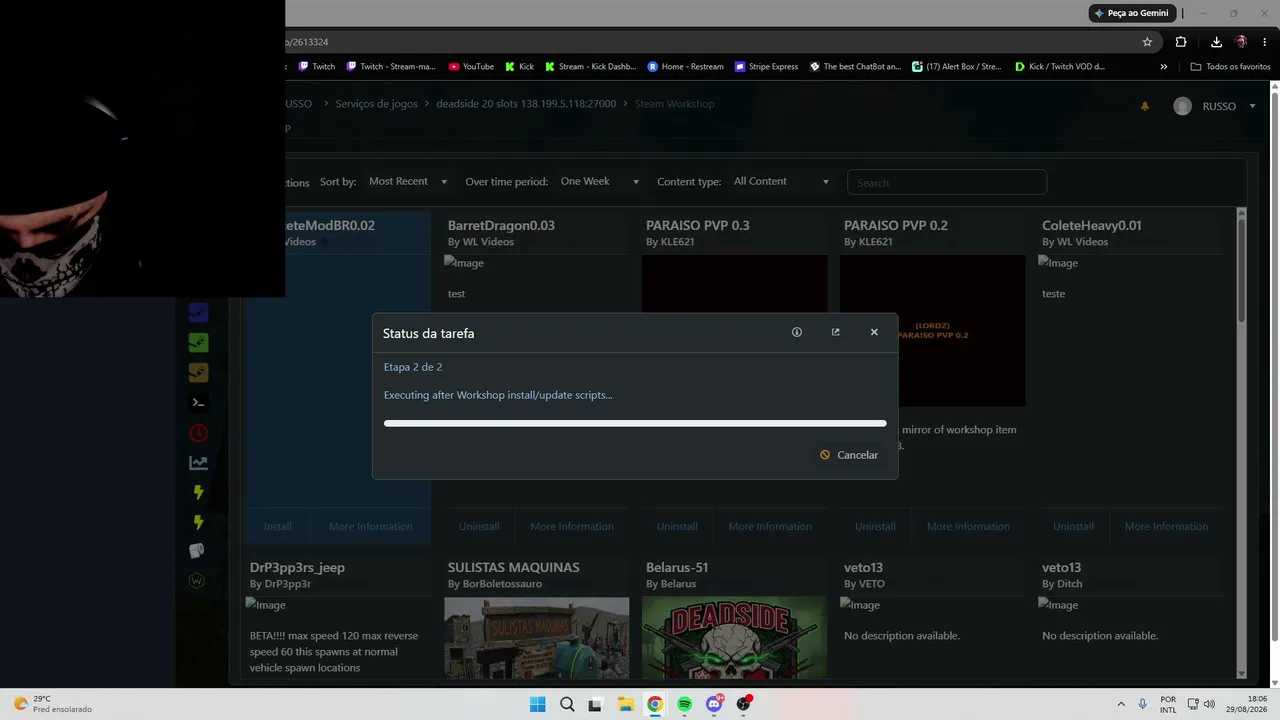This screenshot has width=1280, height=720.
Task: Open the Kick / Twitch VOD bookmark
Action: (x=1060, y=67)
